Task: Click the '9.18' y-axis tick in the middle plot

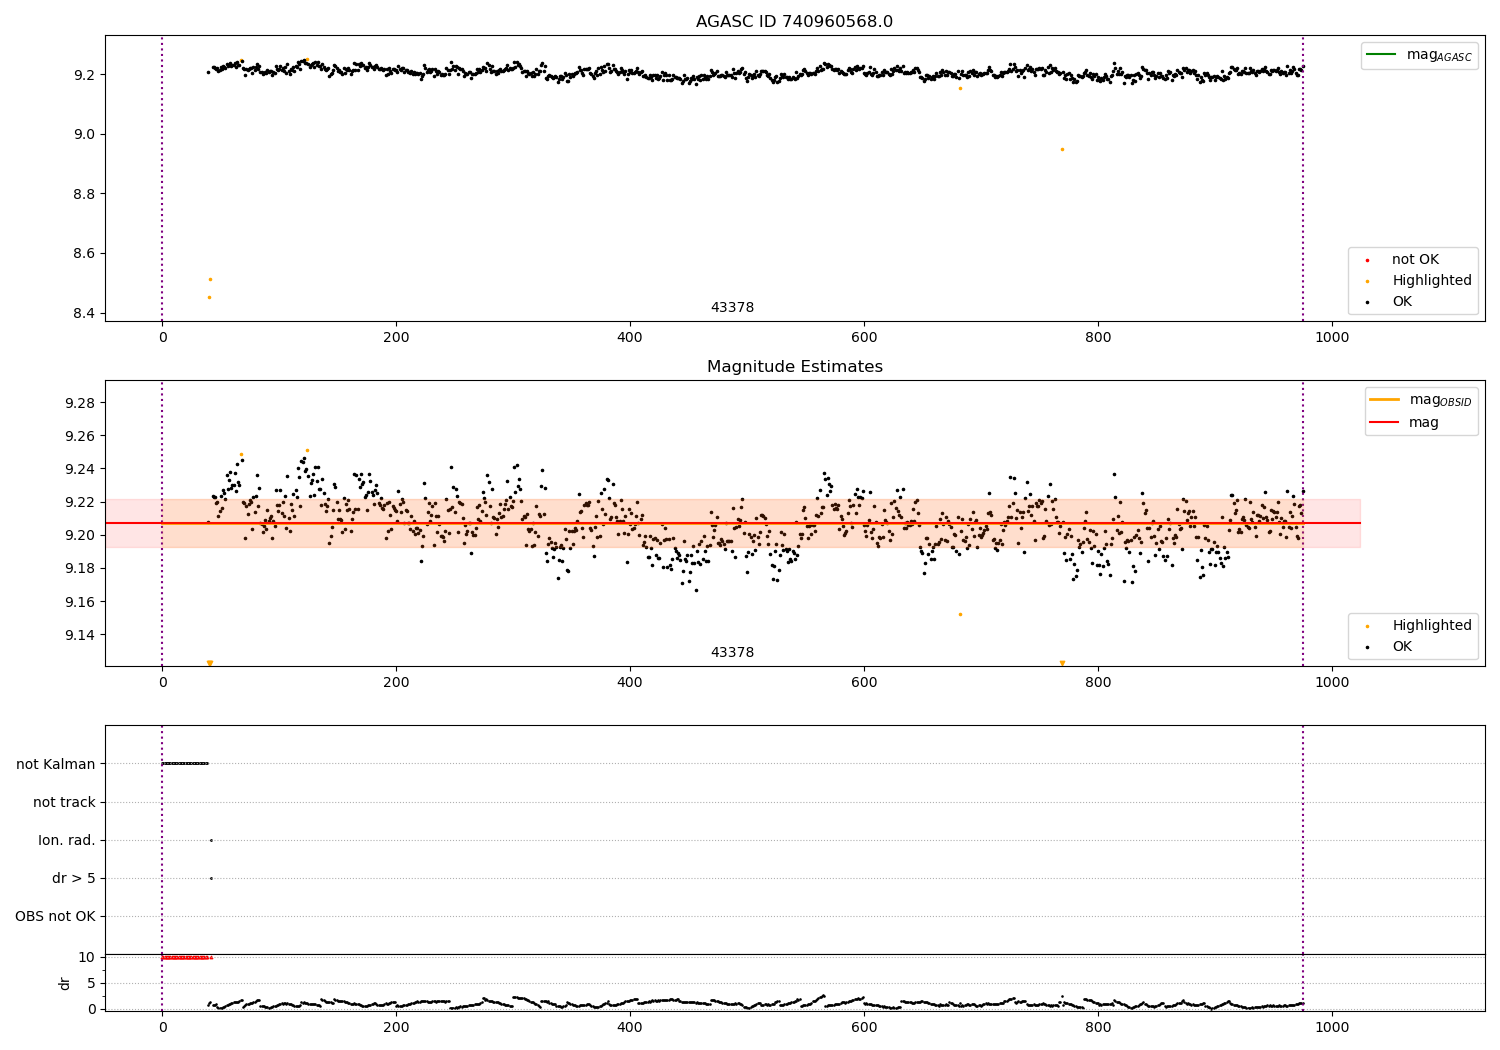Action: click(80, 569)
